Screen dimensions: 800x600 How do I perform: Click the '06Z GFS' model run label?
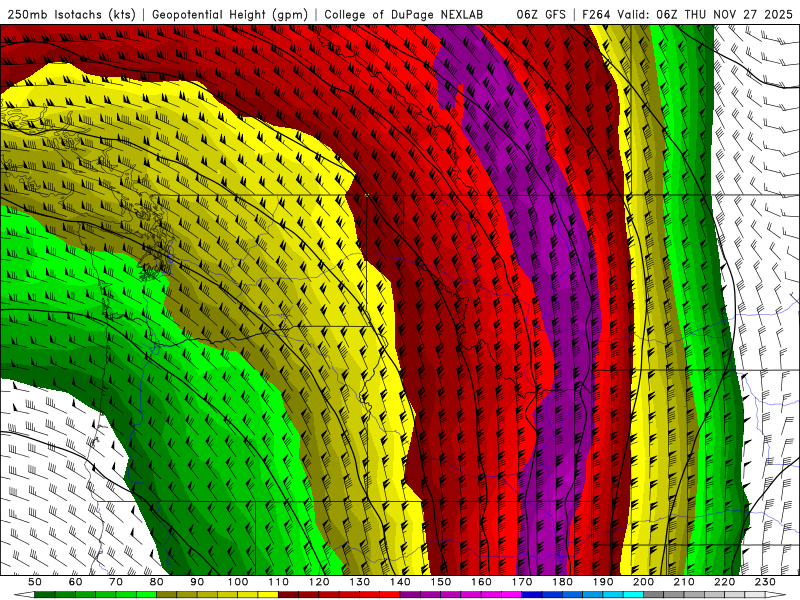(x=541, y=15)
